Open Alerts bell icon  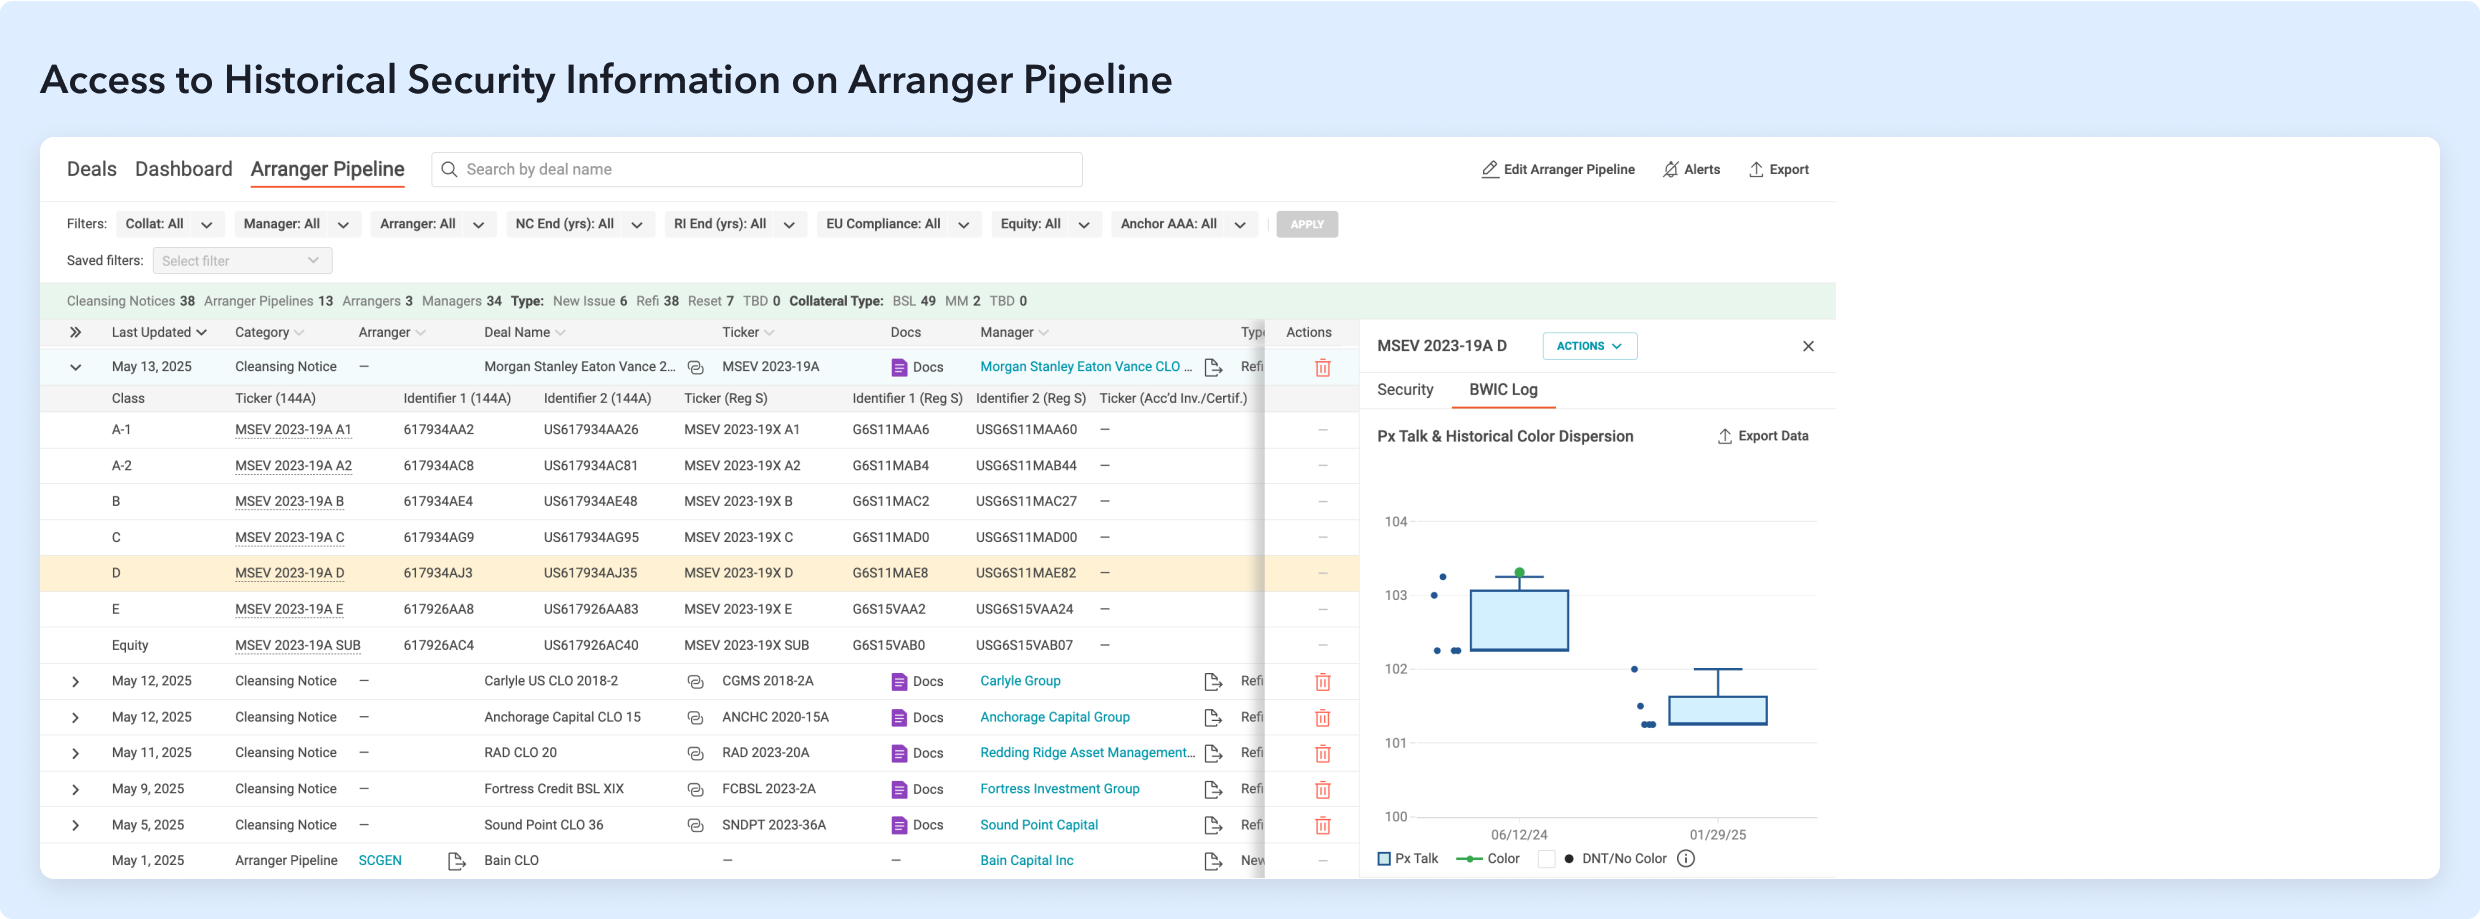click(1670, 170)
